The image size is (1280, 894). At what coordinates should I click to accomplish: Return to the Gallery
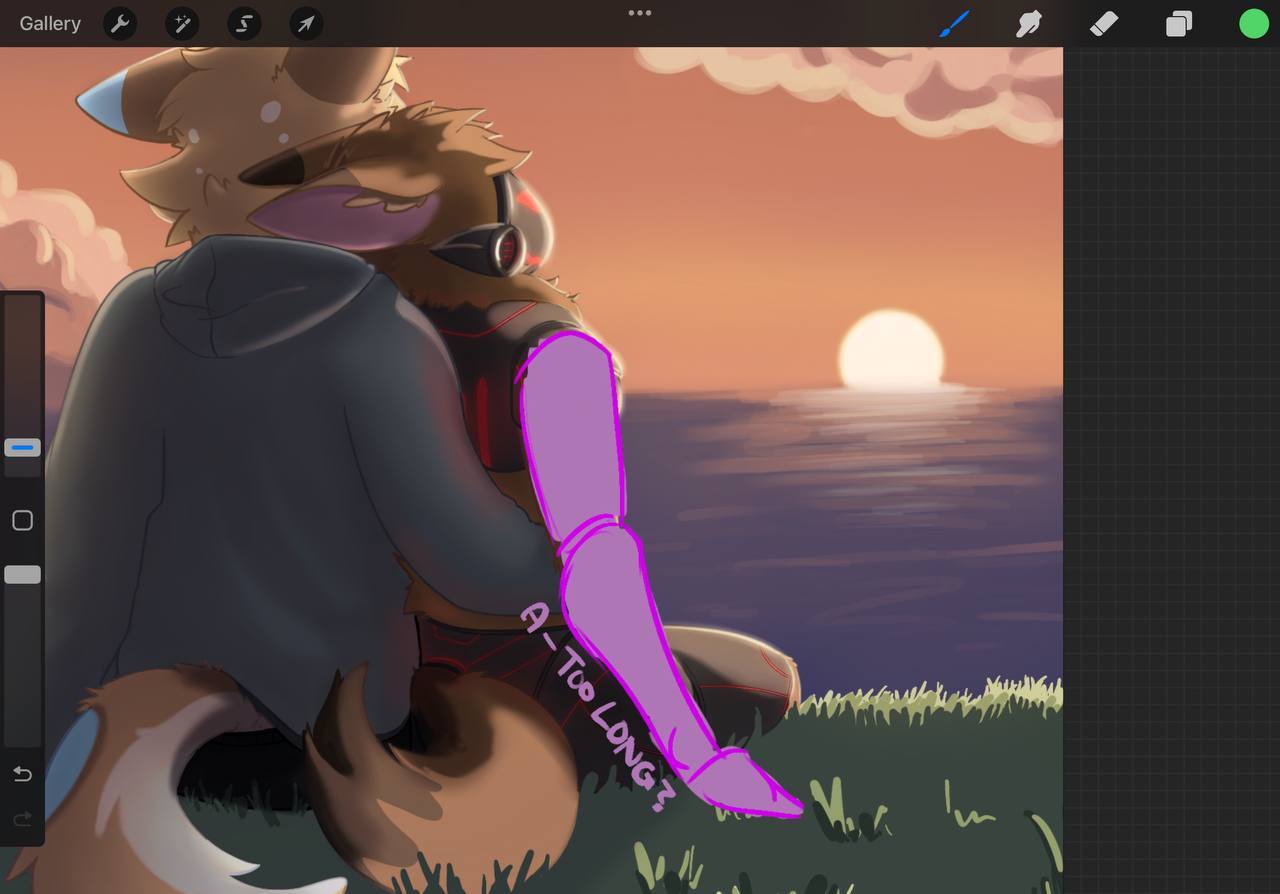click(x=50, y=23)
